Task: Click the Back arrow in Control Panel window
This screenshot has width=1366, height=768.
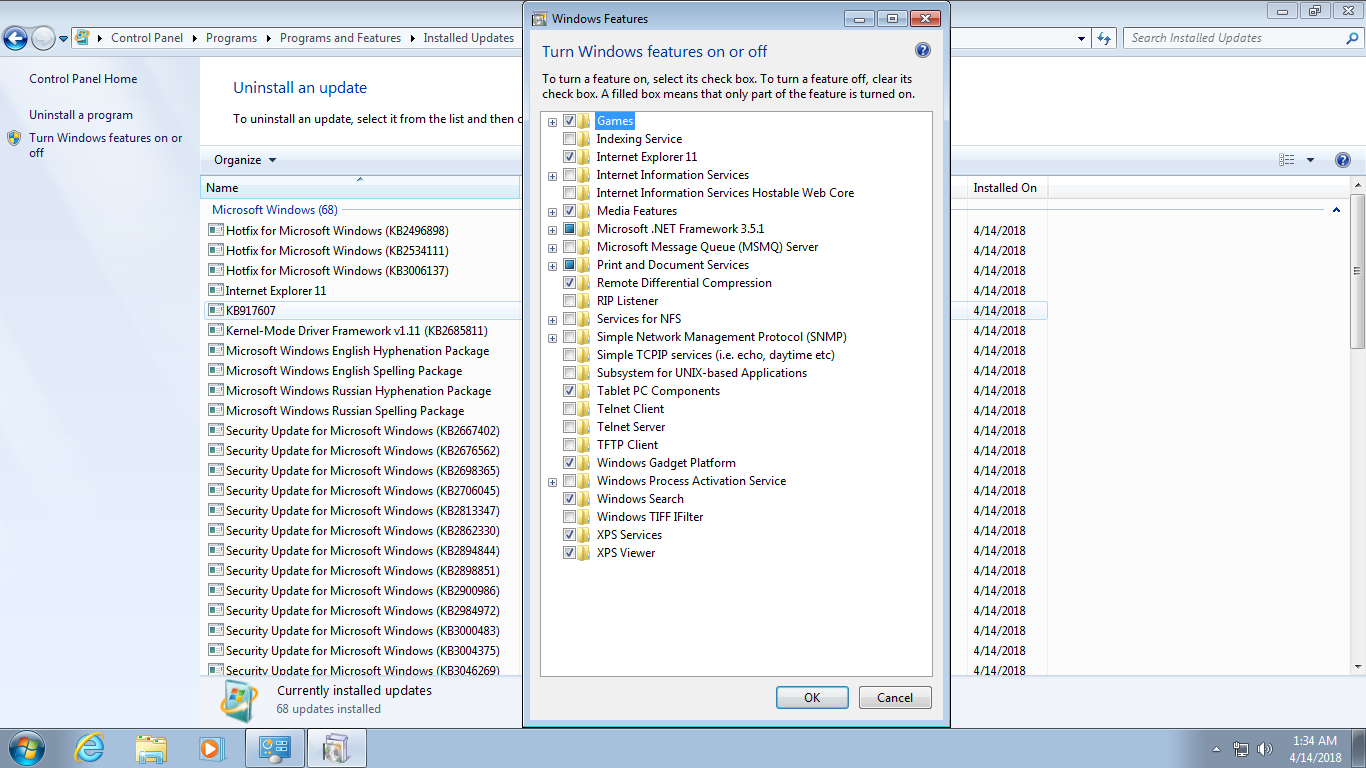Action: 15,38
